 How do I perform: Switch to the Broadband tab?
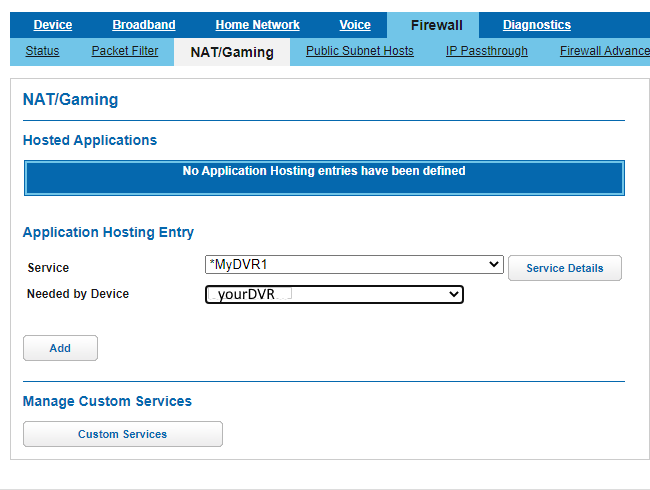(x=143, y=25)
